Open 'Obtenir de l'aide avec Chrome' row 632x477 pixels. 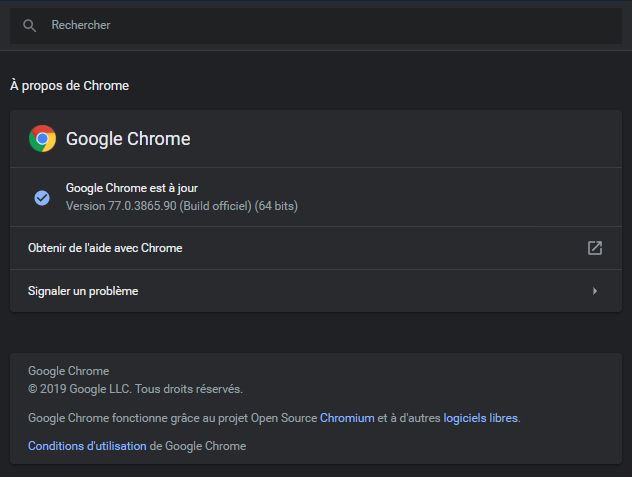coord(316,248)
